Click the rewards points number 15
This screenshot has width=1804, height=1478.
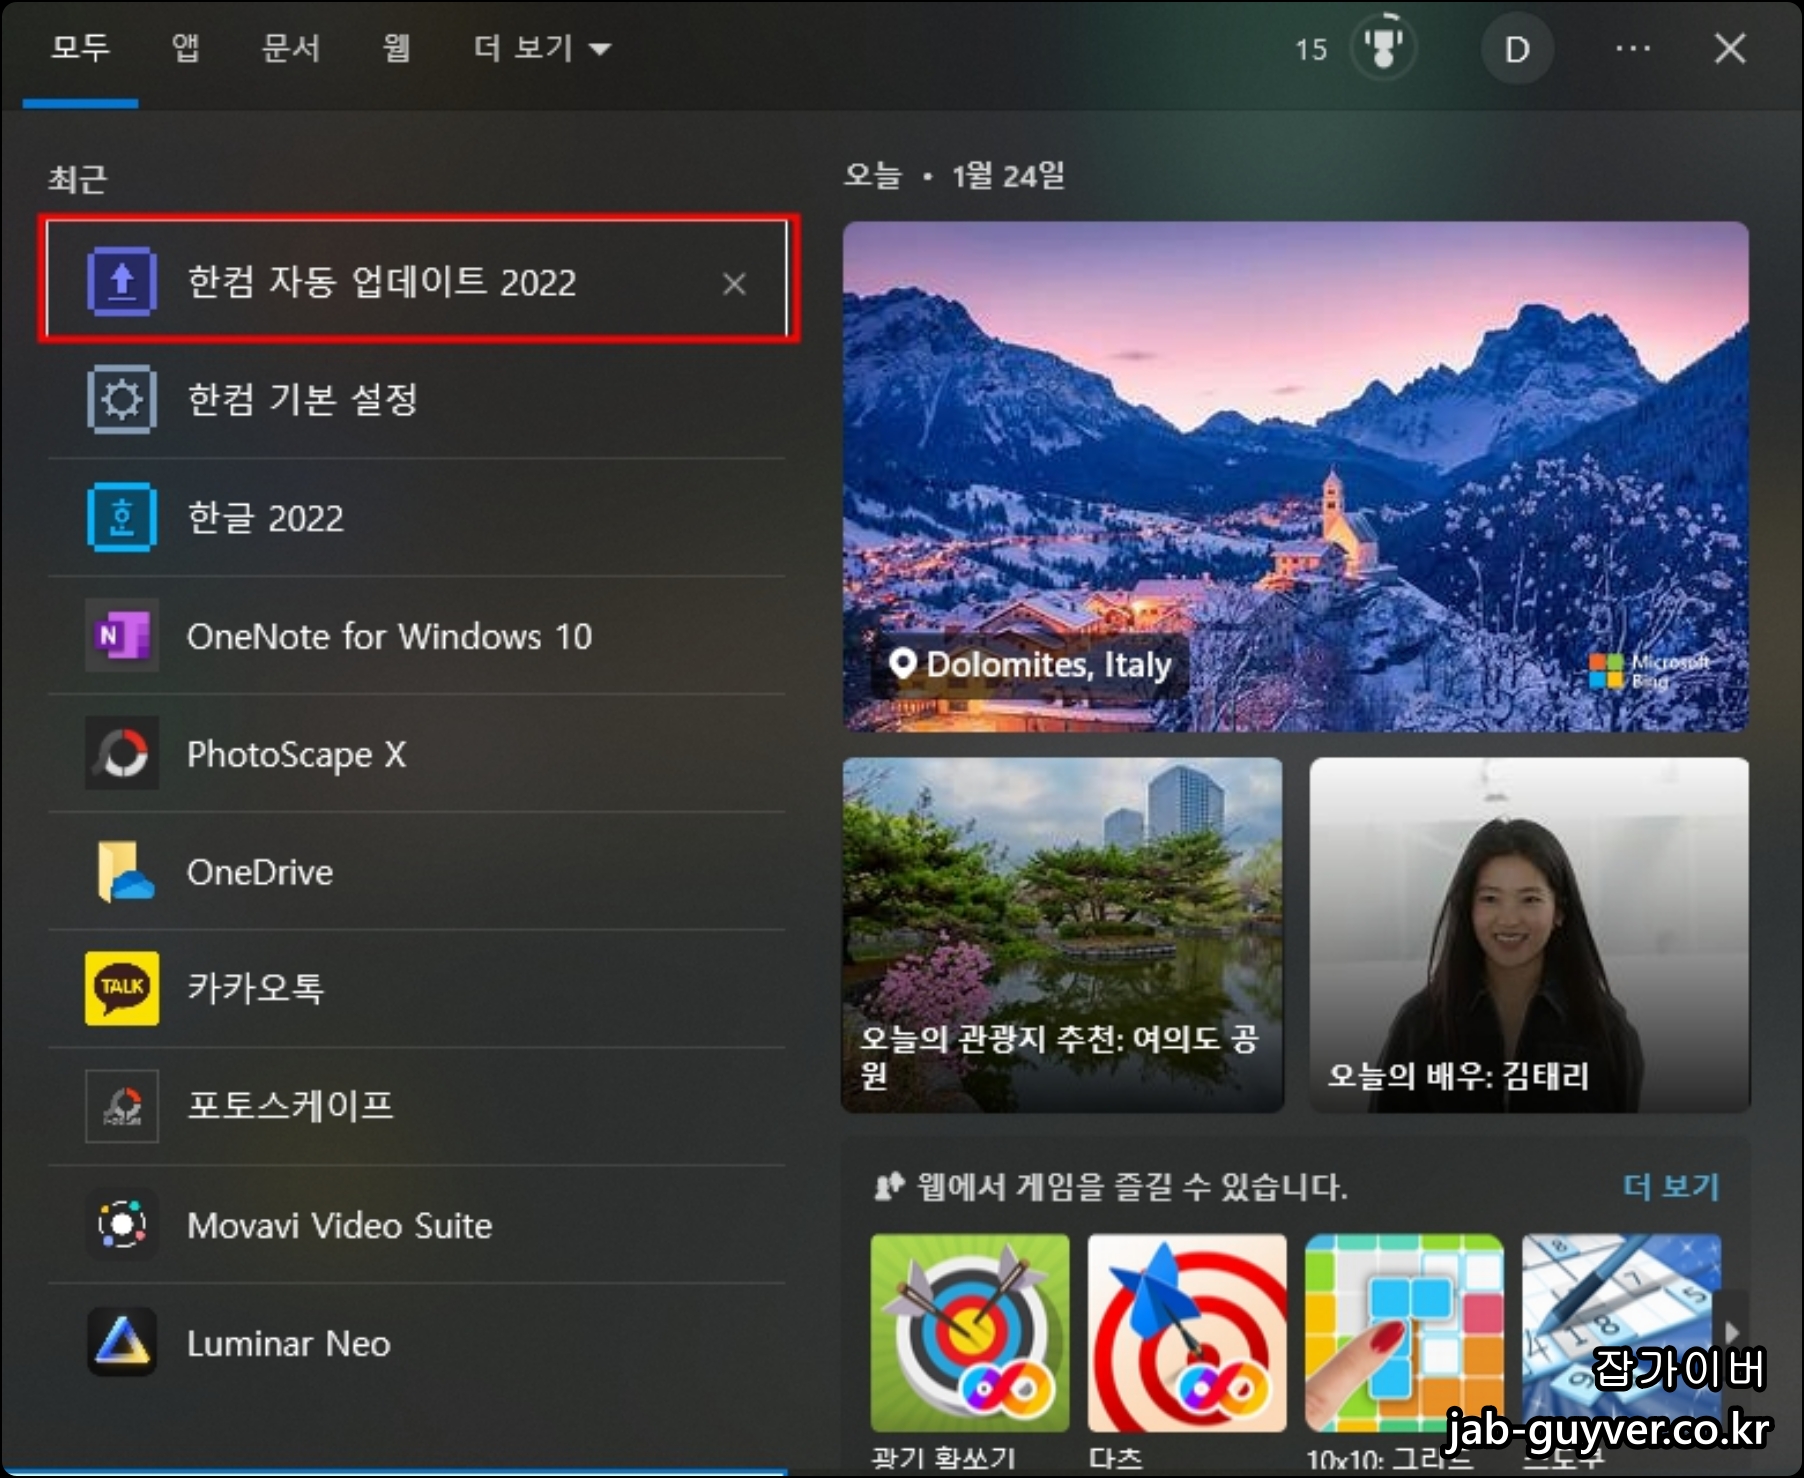(x=1311, y=49)
